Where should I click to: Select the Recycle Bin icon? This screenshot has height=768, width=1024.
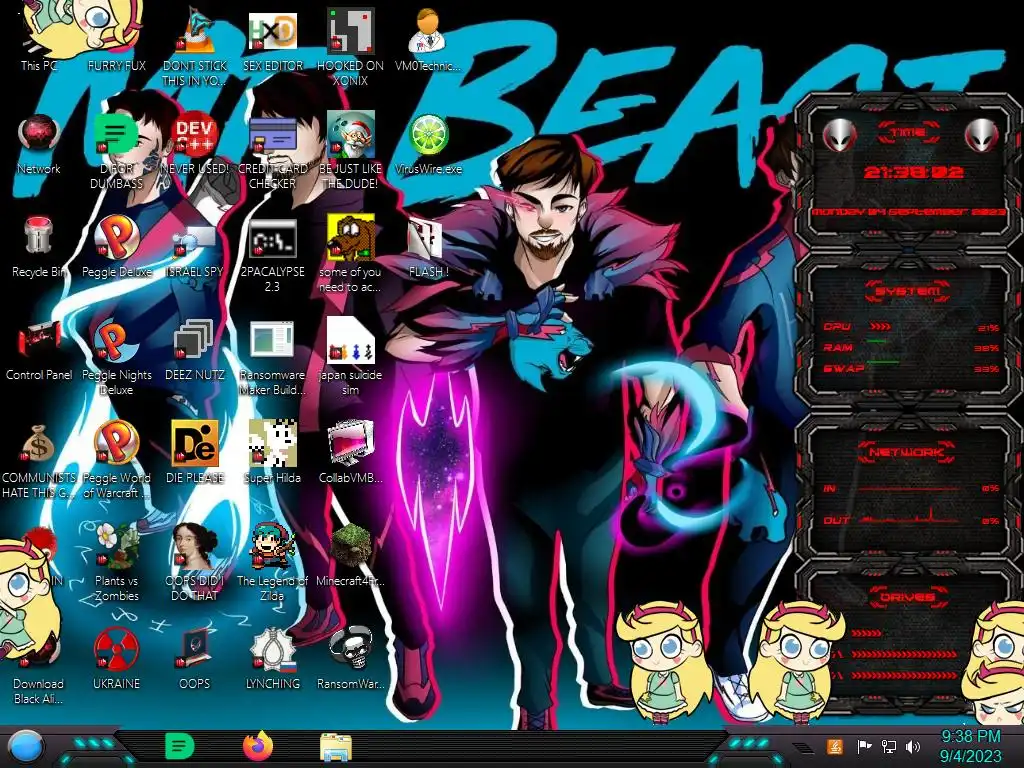pos(39,247)
